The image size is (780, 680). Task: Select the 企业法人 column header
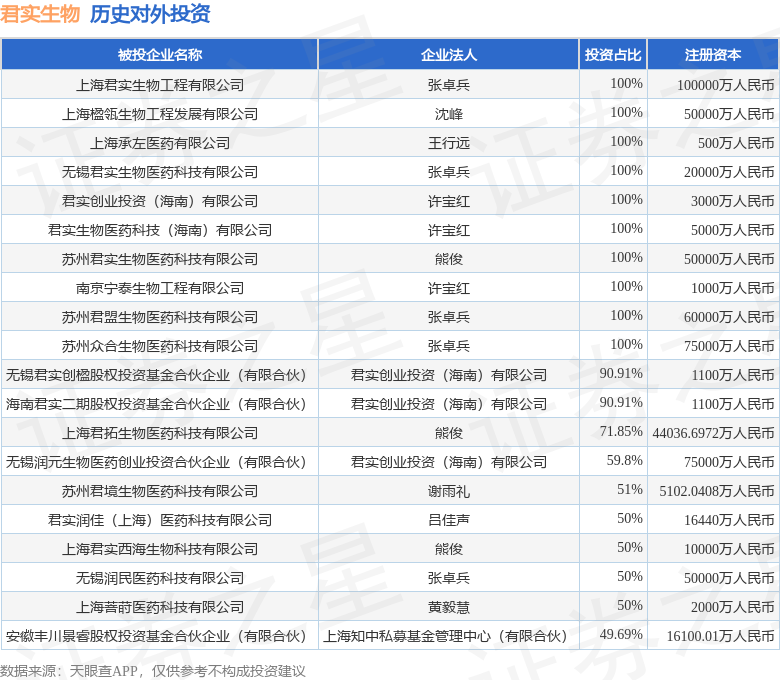click(x=449, y=55)
